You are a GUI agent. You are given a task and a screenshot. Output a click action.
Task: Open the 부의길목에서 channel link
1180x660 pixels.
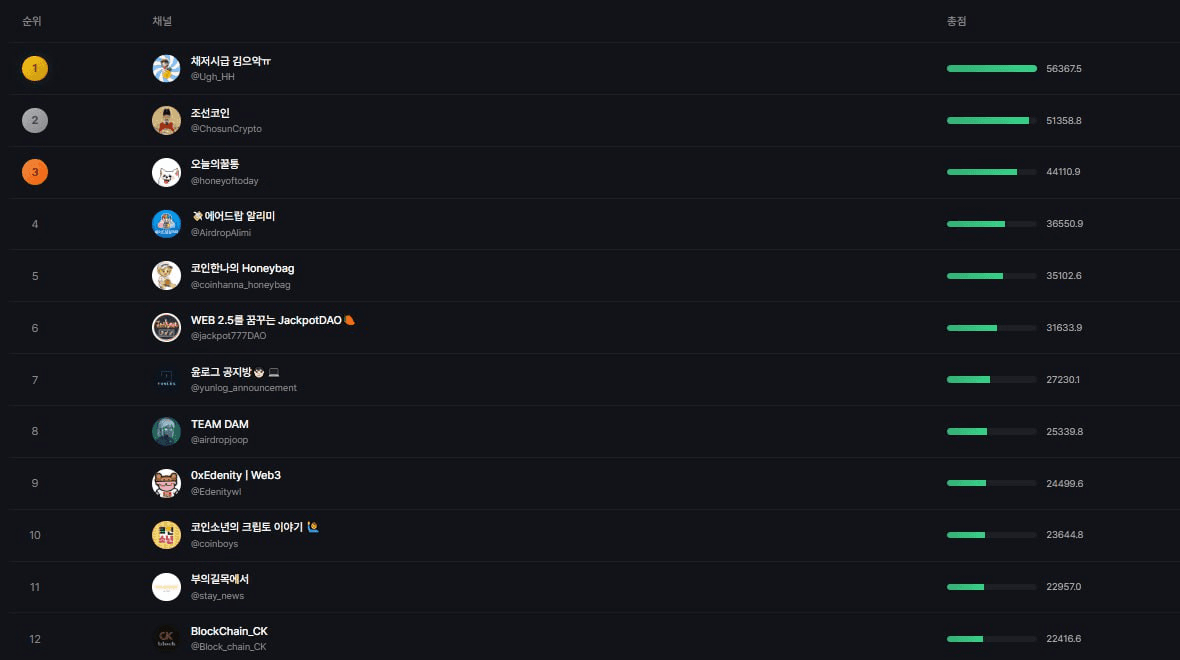click(x=220, y=579)
